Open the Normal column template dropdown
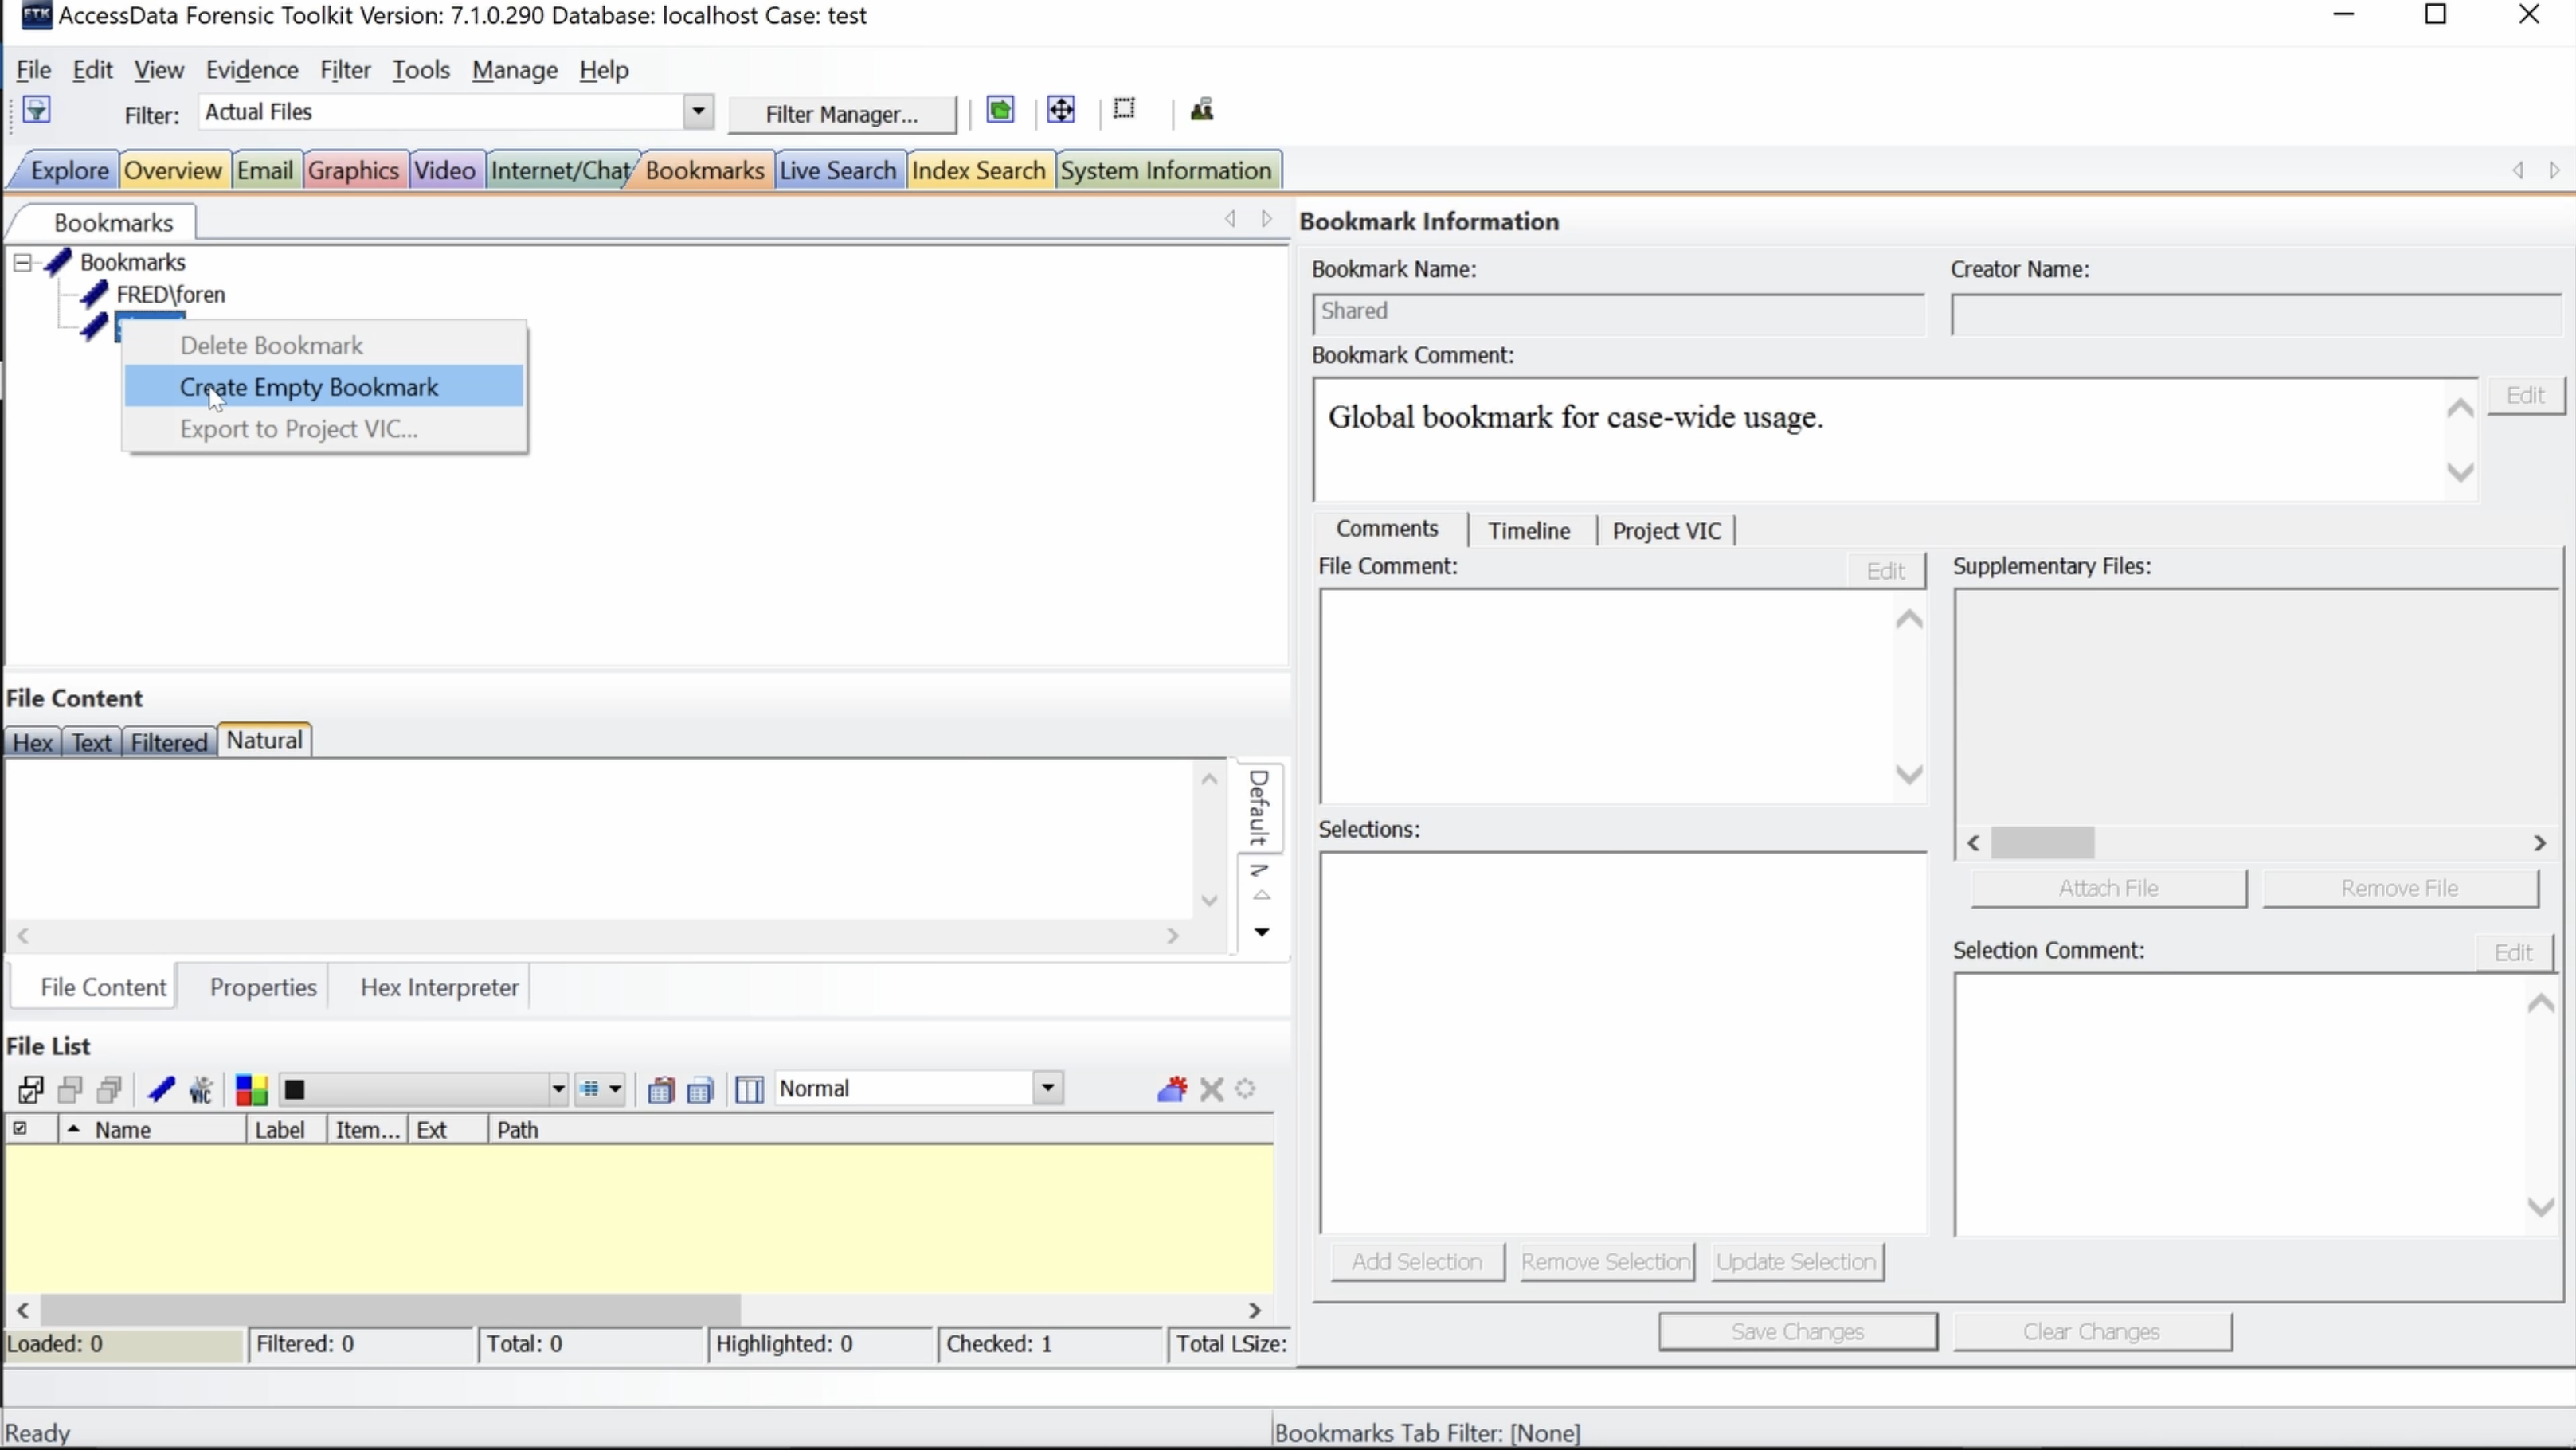Viewport: 2576px width, 1450px height. pyautogui.click(x=1047, y=1088)
